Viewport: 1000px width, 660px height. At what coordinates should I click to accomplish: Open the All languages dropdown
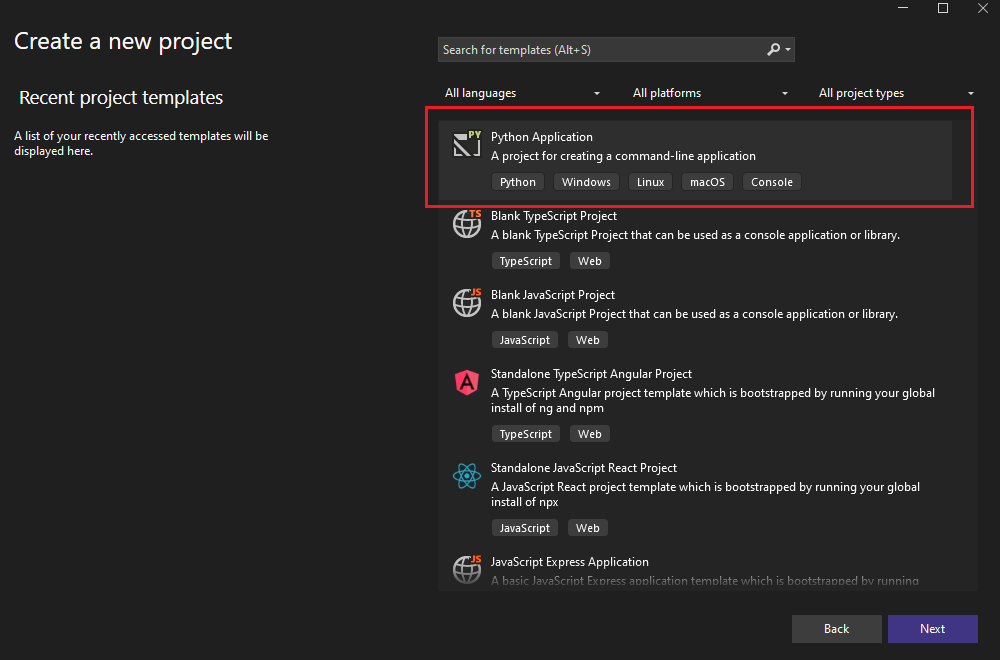click(x=522, y=93)
